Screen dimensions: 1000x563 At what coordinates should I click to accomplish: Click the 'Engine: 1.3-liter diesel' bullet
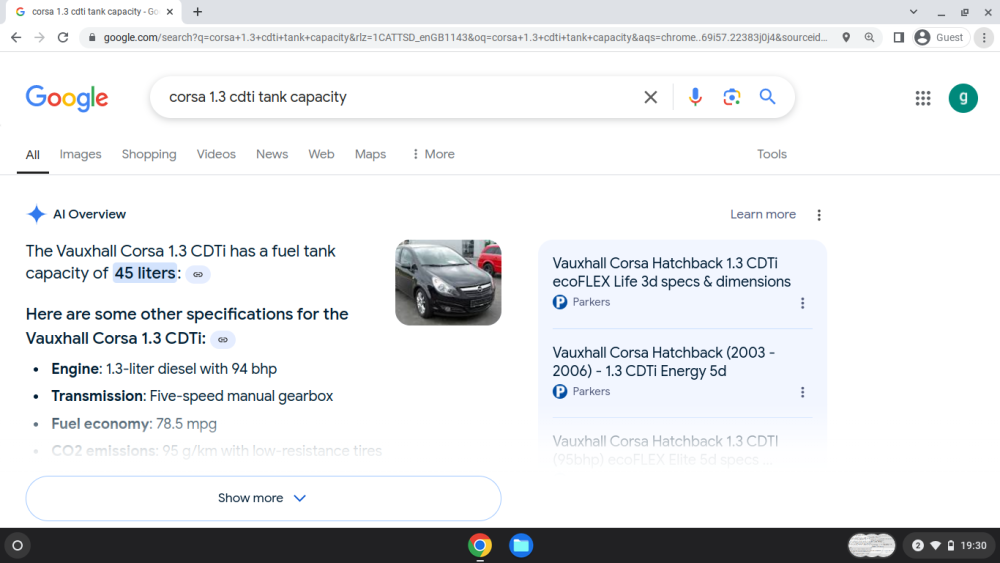click(164, 369)
